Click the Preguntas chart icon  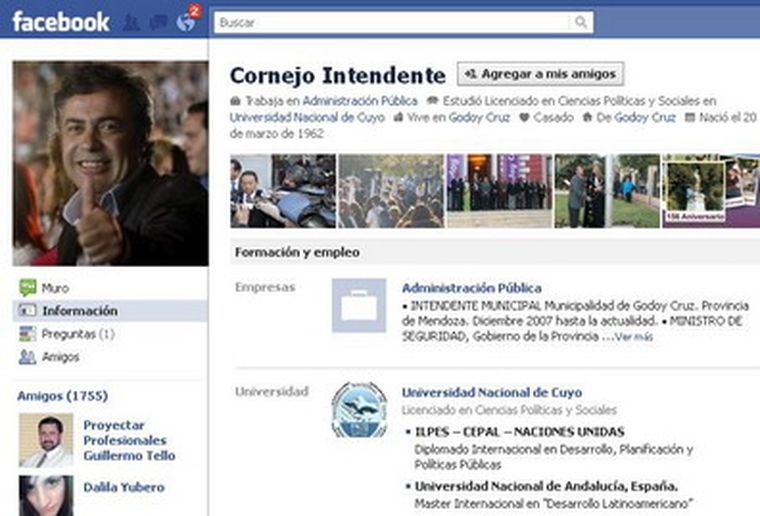pyautogui.click(x=27, y=334)
